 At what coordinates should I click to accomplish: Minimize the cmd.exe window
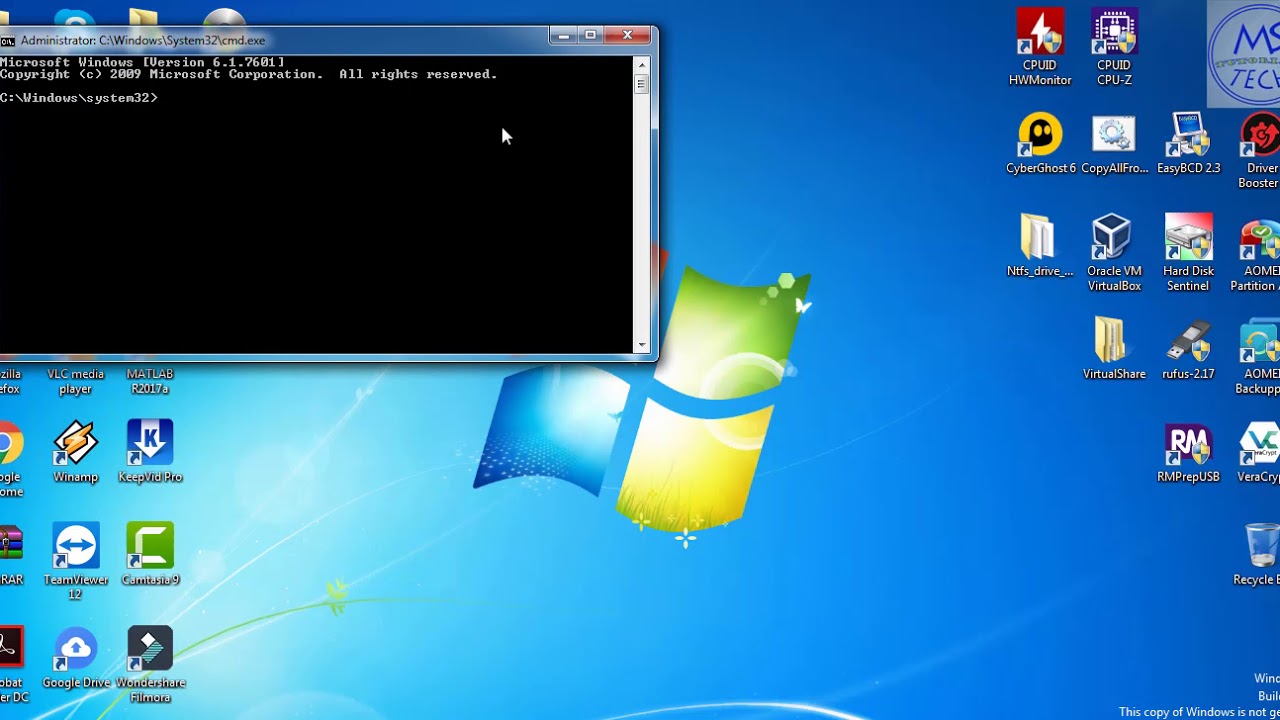[x=563, y=36]
